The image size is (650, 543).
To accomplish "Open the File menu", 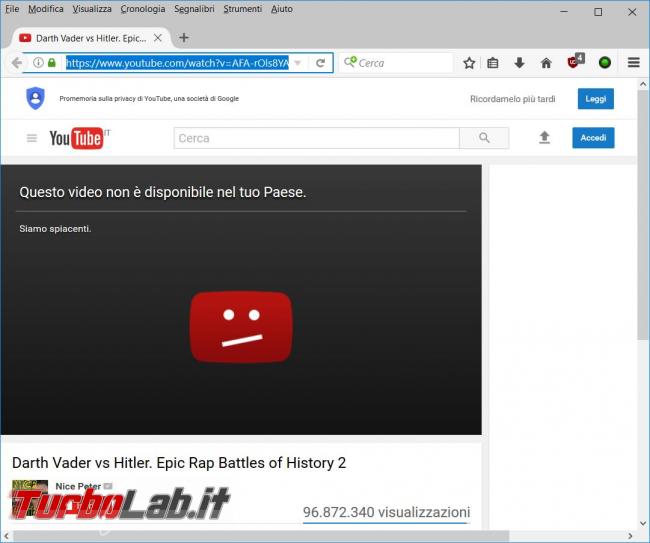I will tap(12, 9).
